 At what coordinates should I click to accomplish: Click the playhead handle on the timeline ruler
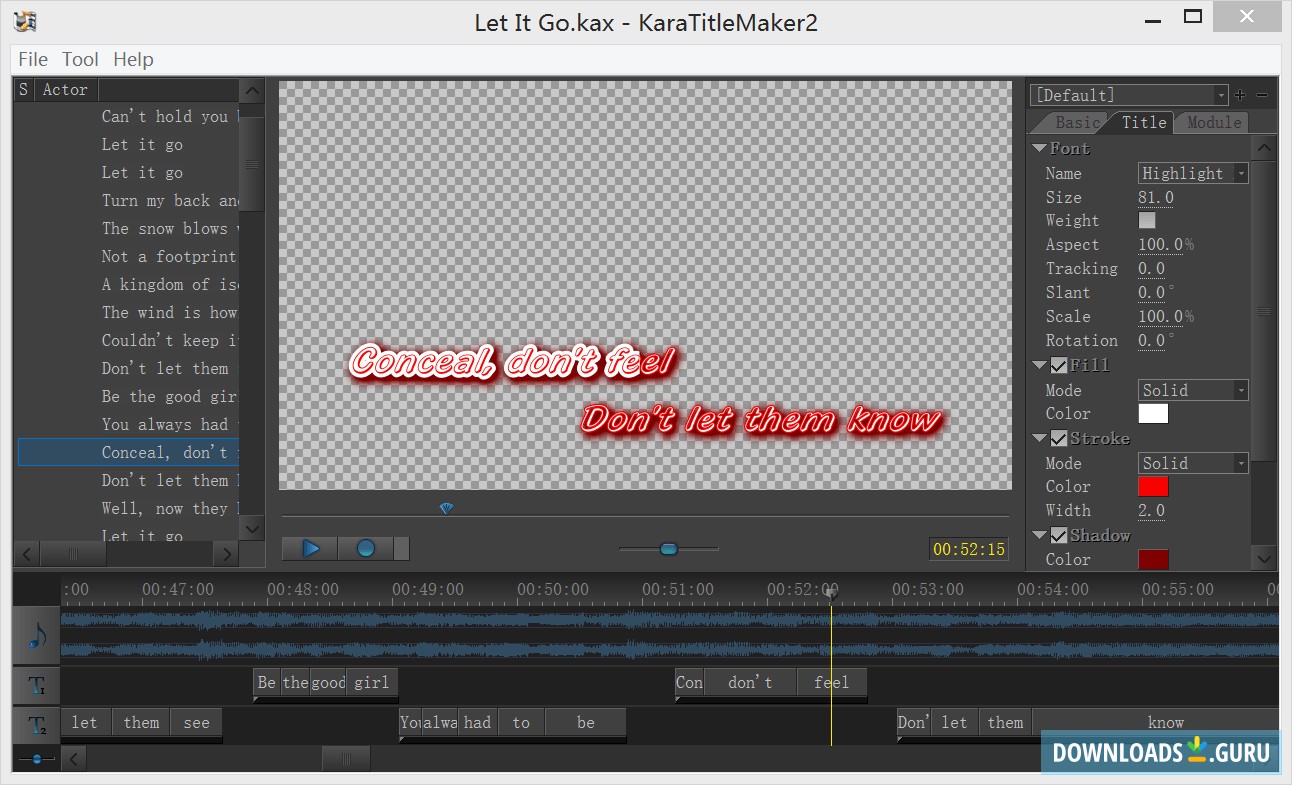pyautogui.click(x=831, y=593)
